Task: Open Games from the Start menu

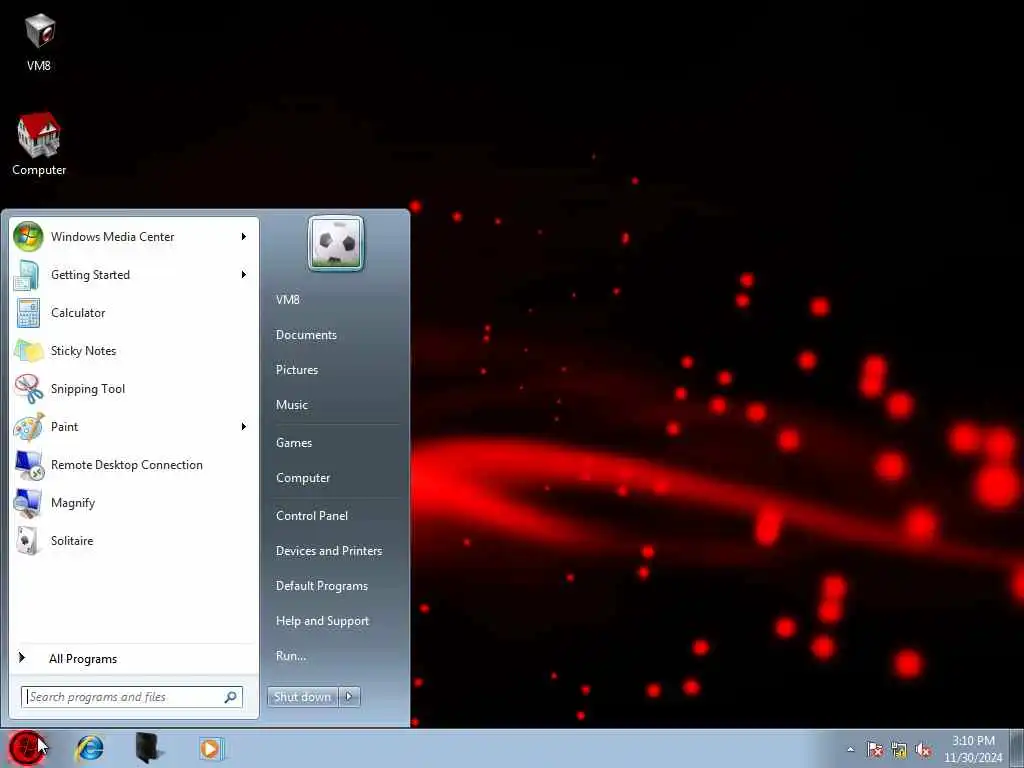Action: (294, 443)
